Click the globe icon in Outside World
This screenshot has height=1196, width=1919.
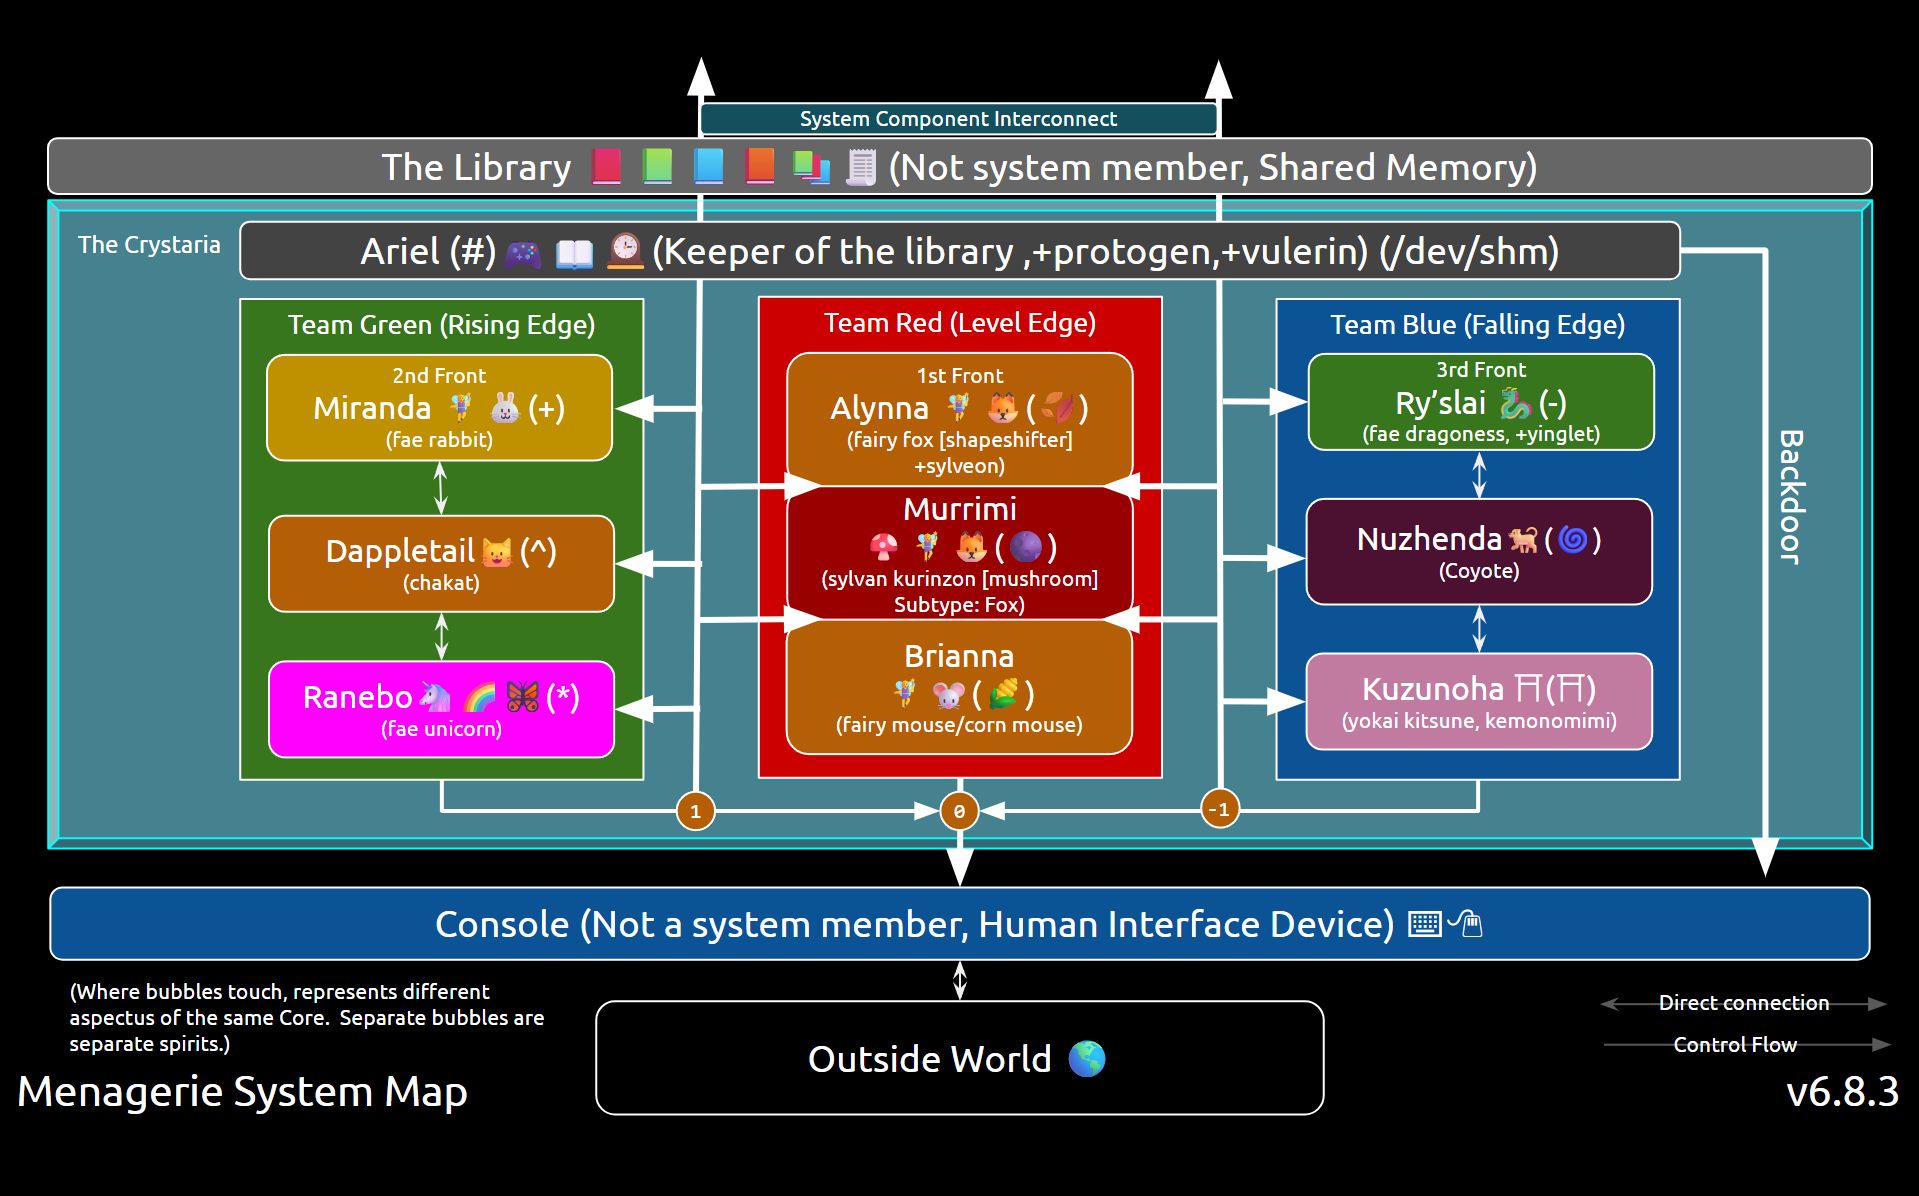[x=1087, y=1059]
